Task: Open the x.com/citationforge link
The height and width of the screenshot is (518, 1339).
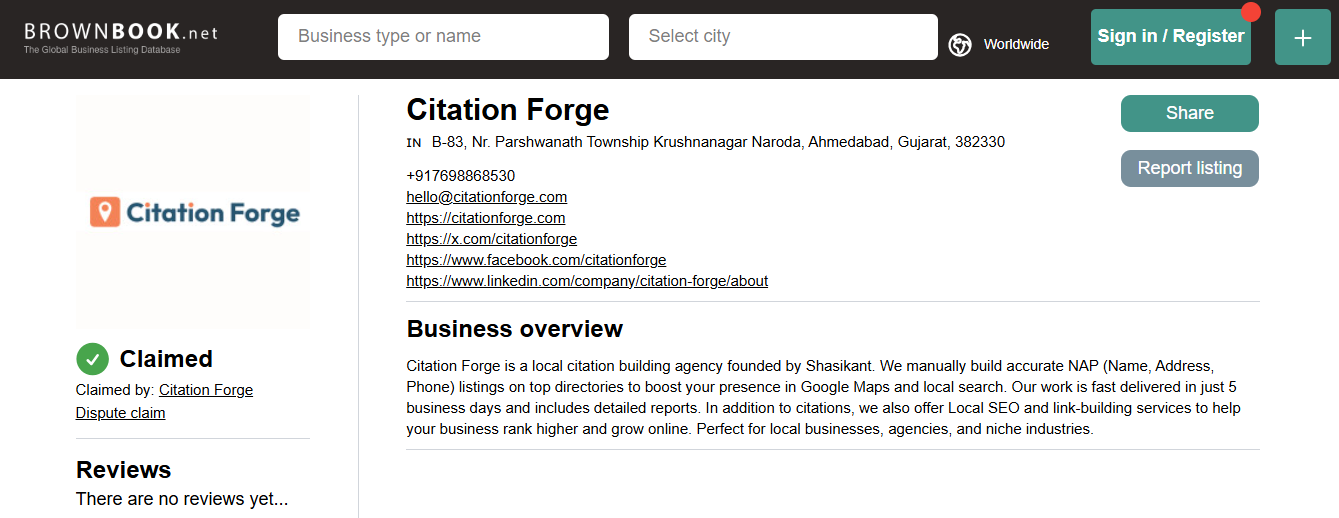Action: [x=491, y=239]
